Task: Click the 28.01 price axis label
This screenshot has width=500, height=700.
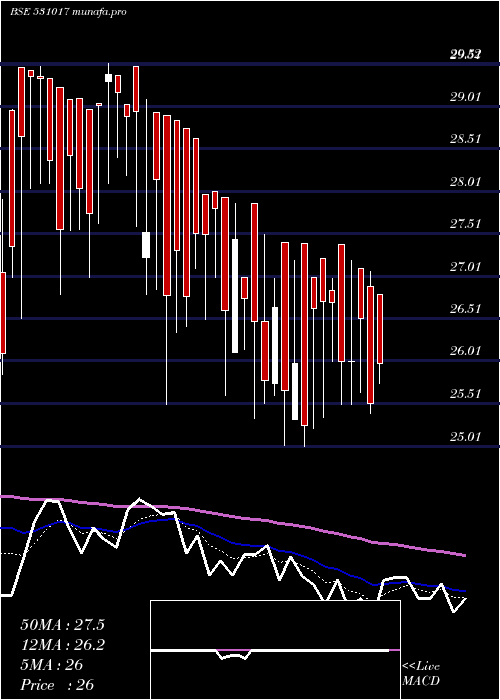Action: [x=465, y=182]
